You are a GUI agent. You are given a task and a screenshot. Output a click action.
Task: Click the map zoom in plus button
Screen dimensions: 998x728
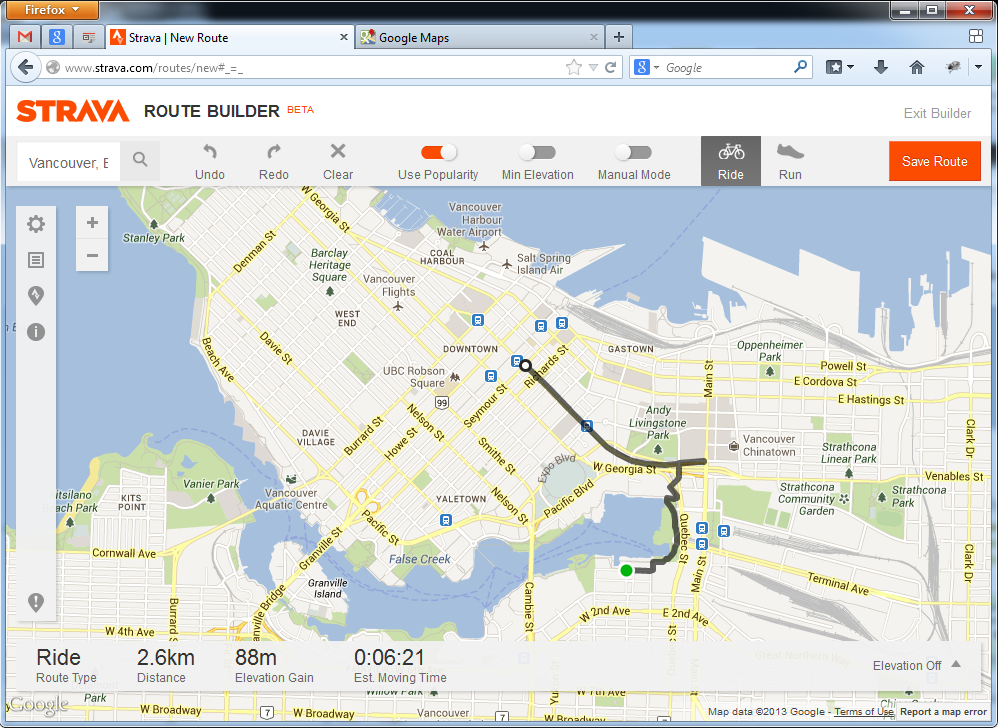(92, 223)
